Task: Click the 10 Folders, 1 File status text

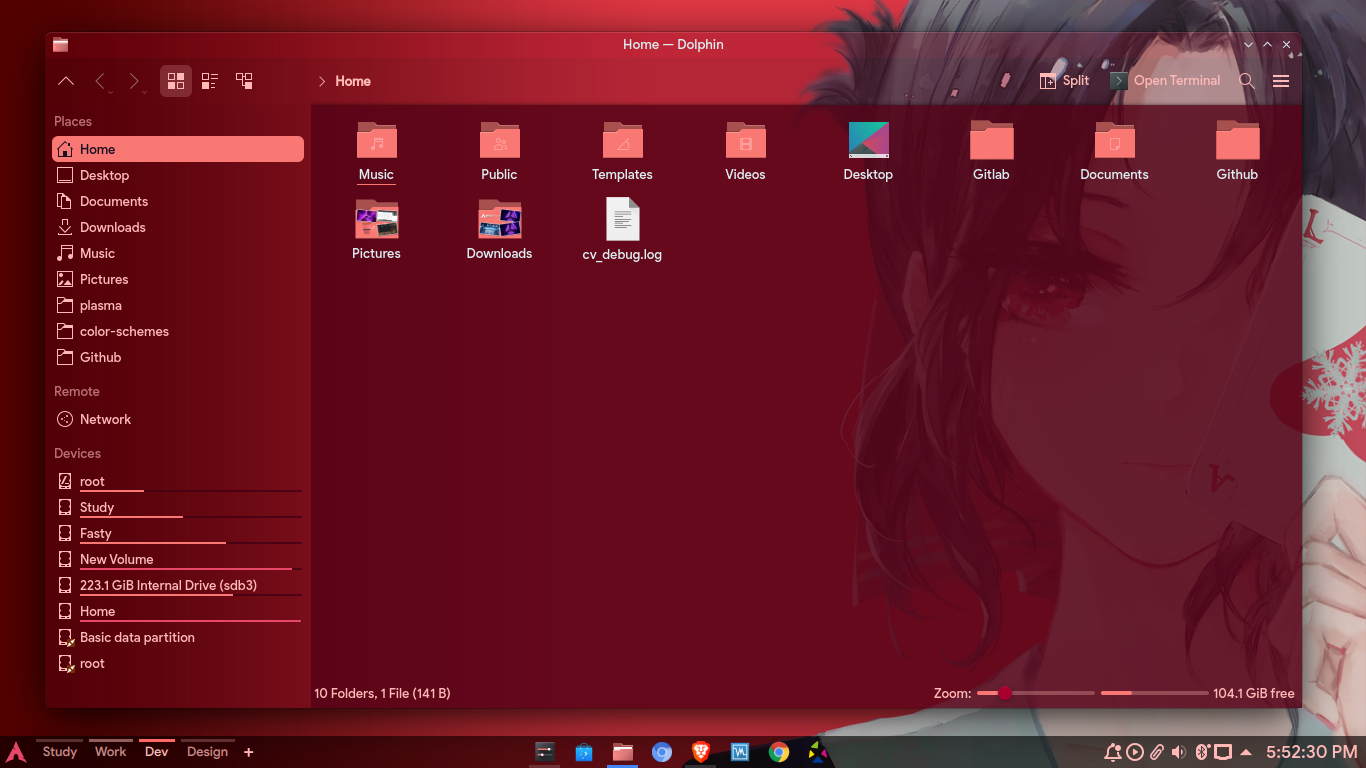Action: click(x=382, y=693)
